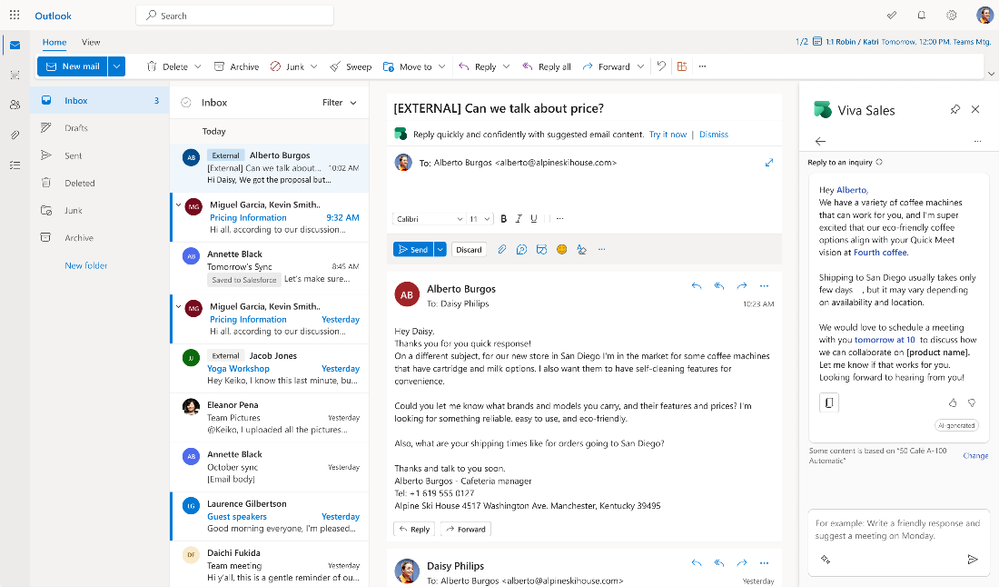Click the New mail button
999x587 pixels.
point(73,66)
